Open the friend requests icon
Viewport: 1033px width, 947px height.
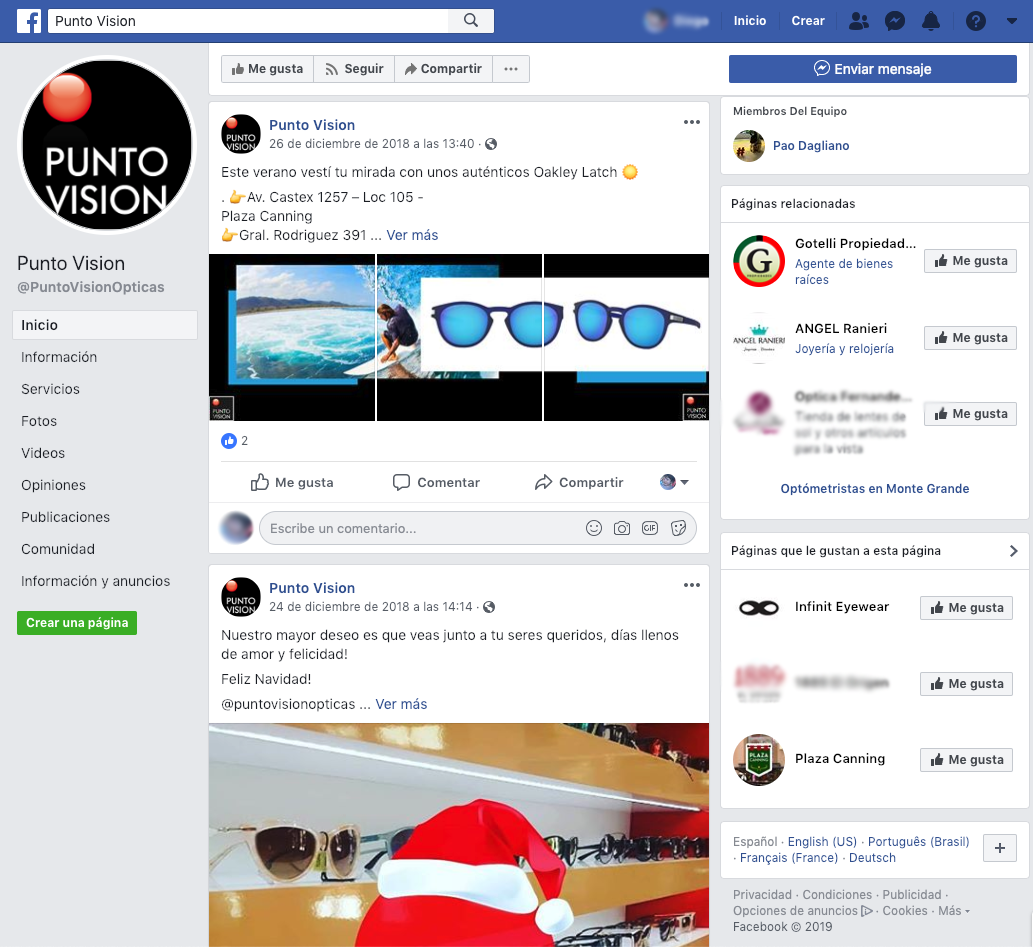858,21
